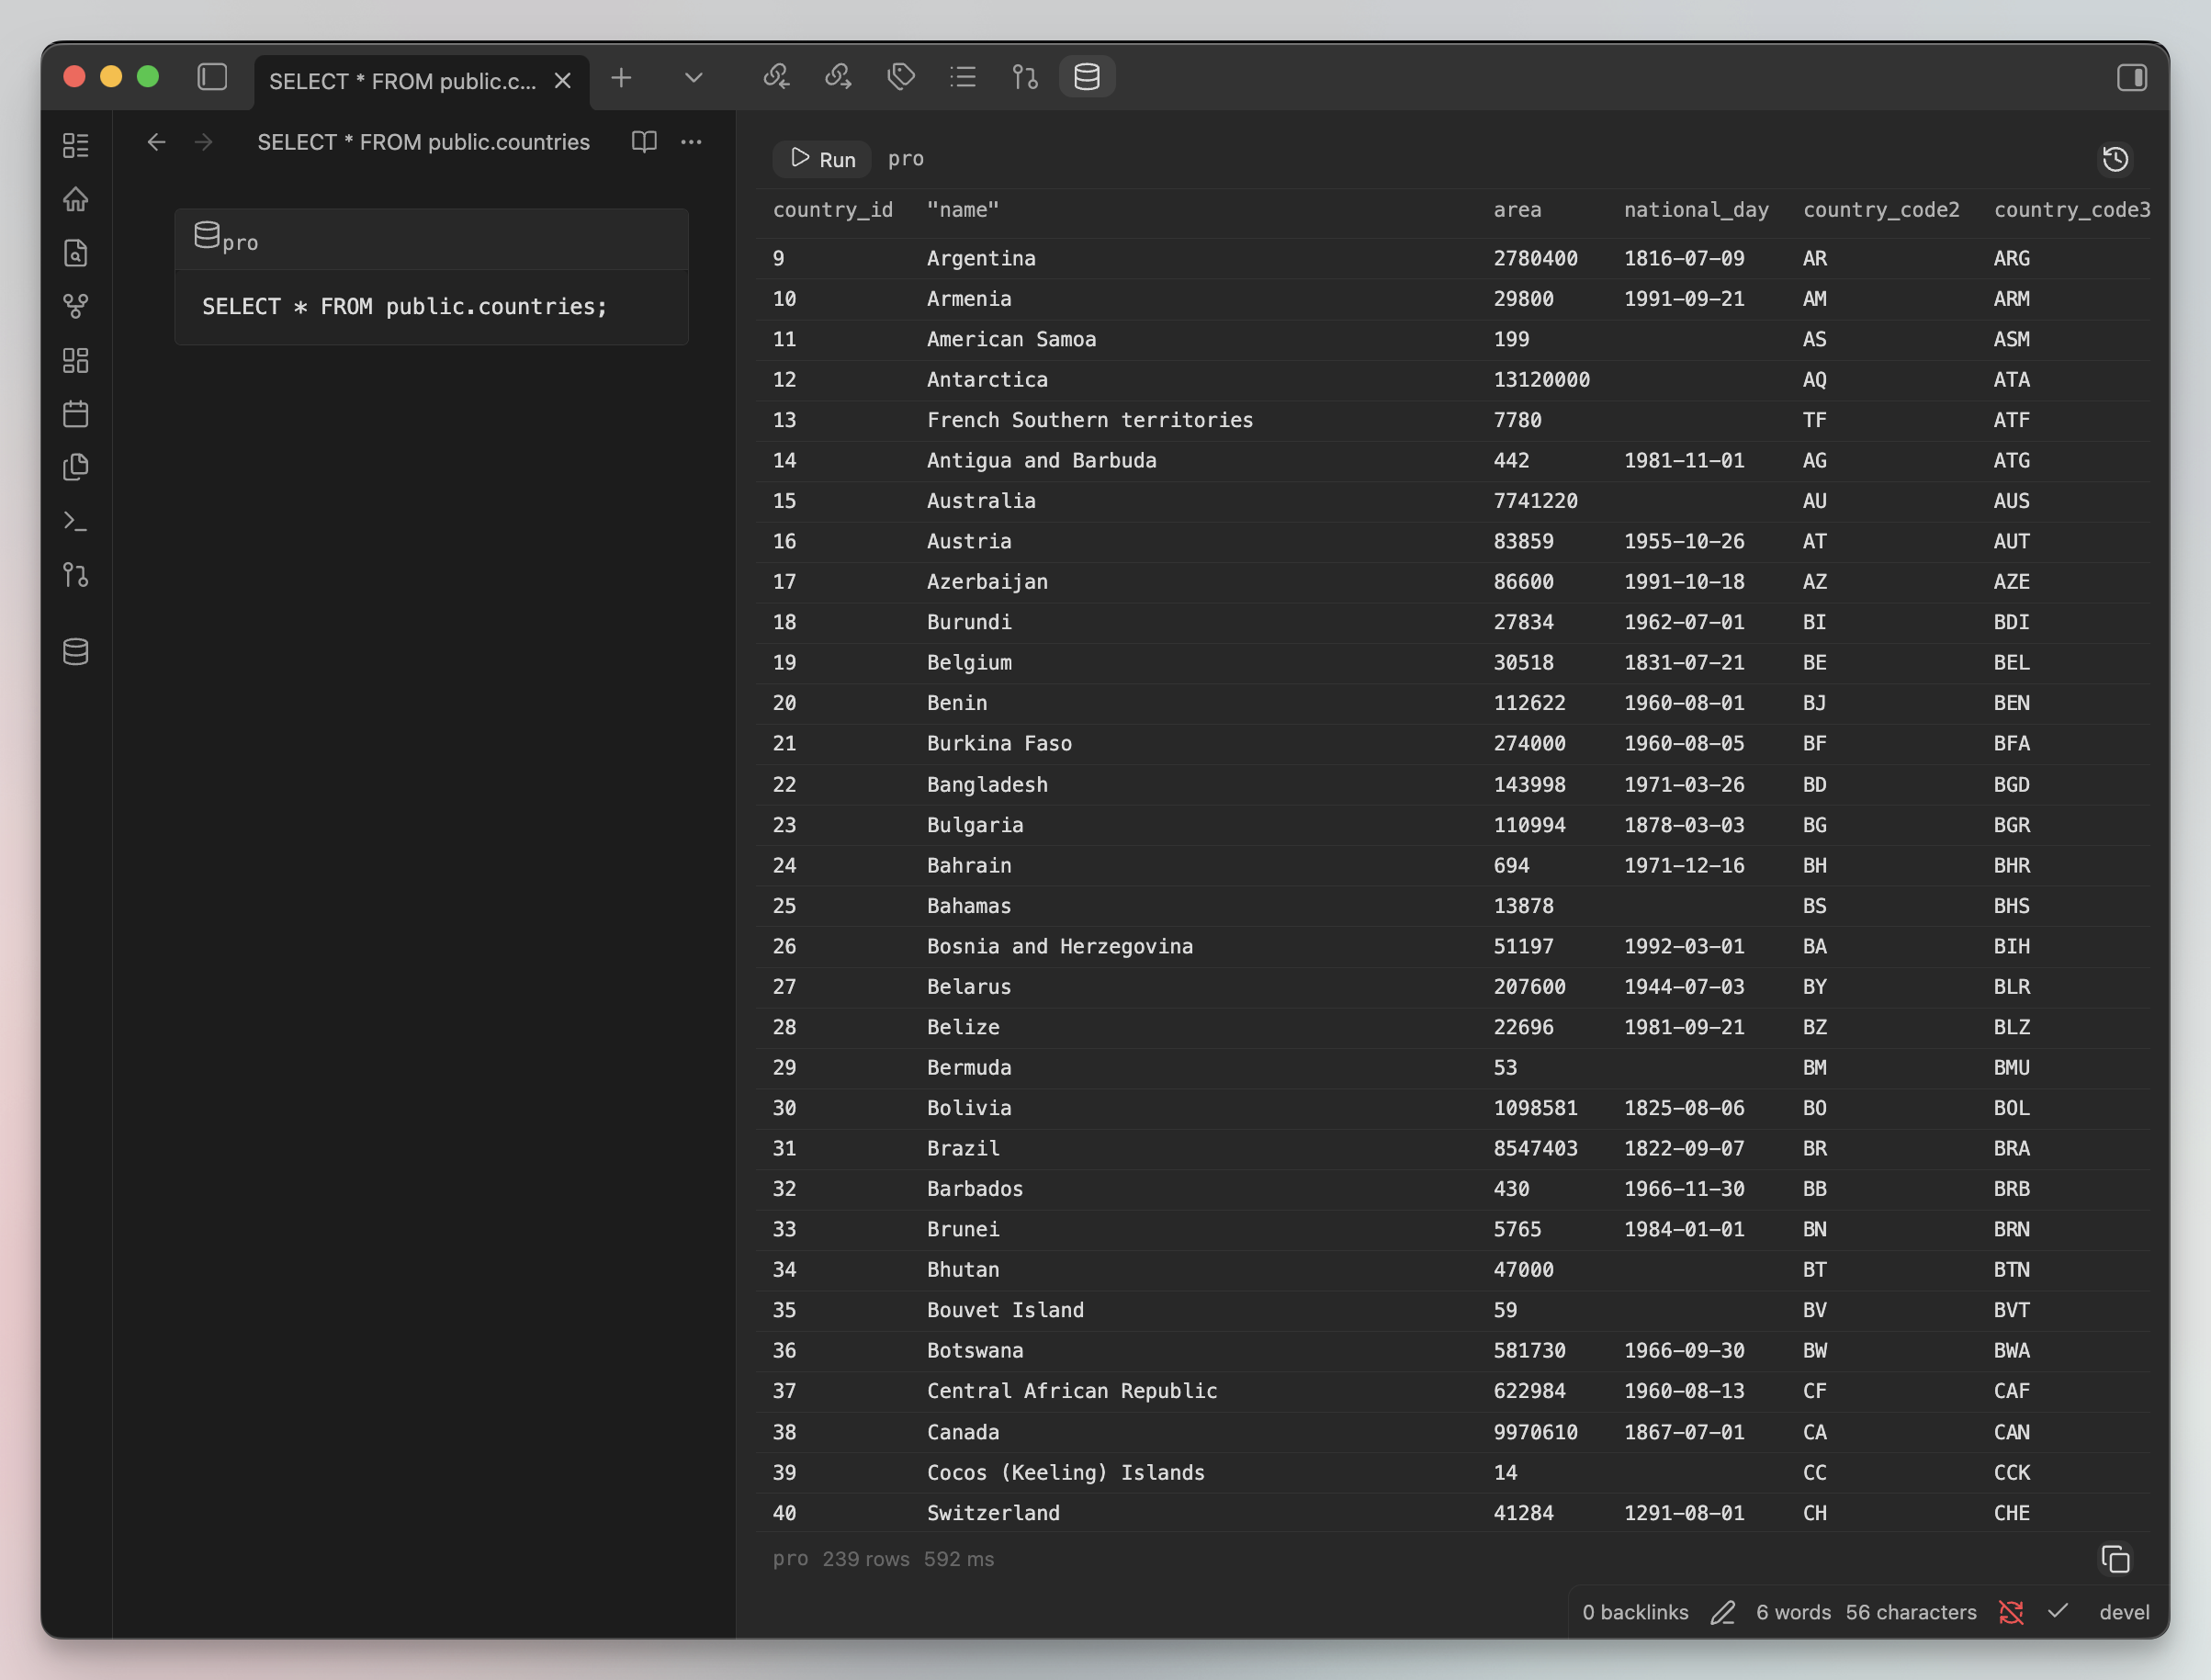Click the 239 rows result count

click(x=866, y=1559)
